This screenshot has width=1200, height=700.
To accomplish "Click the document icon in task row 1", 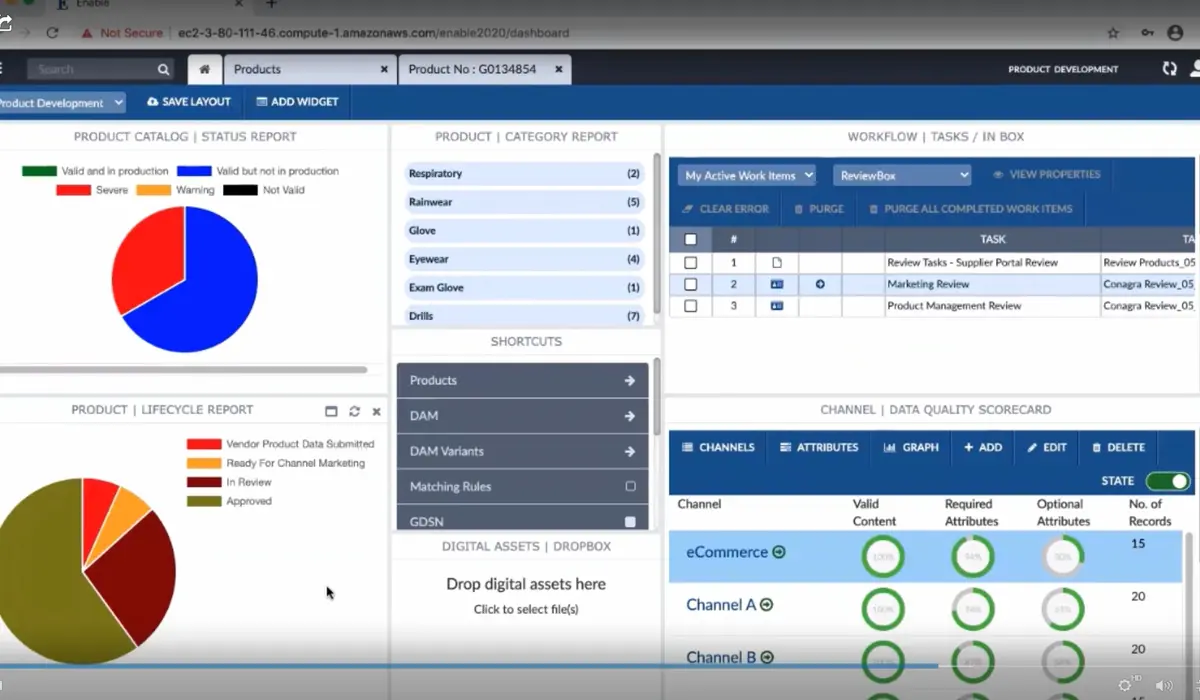I will pos(777,263).
